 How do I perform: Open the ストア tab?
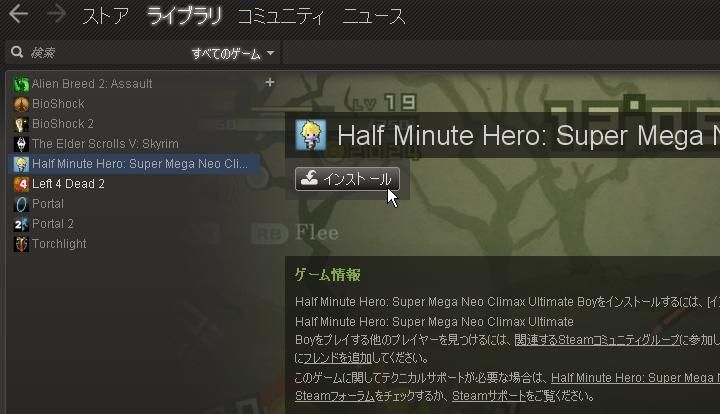click(106, 17)
